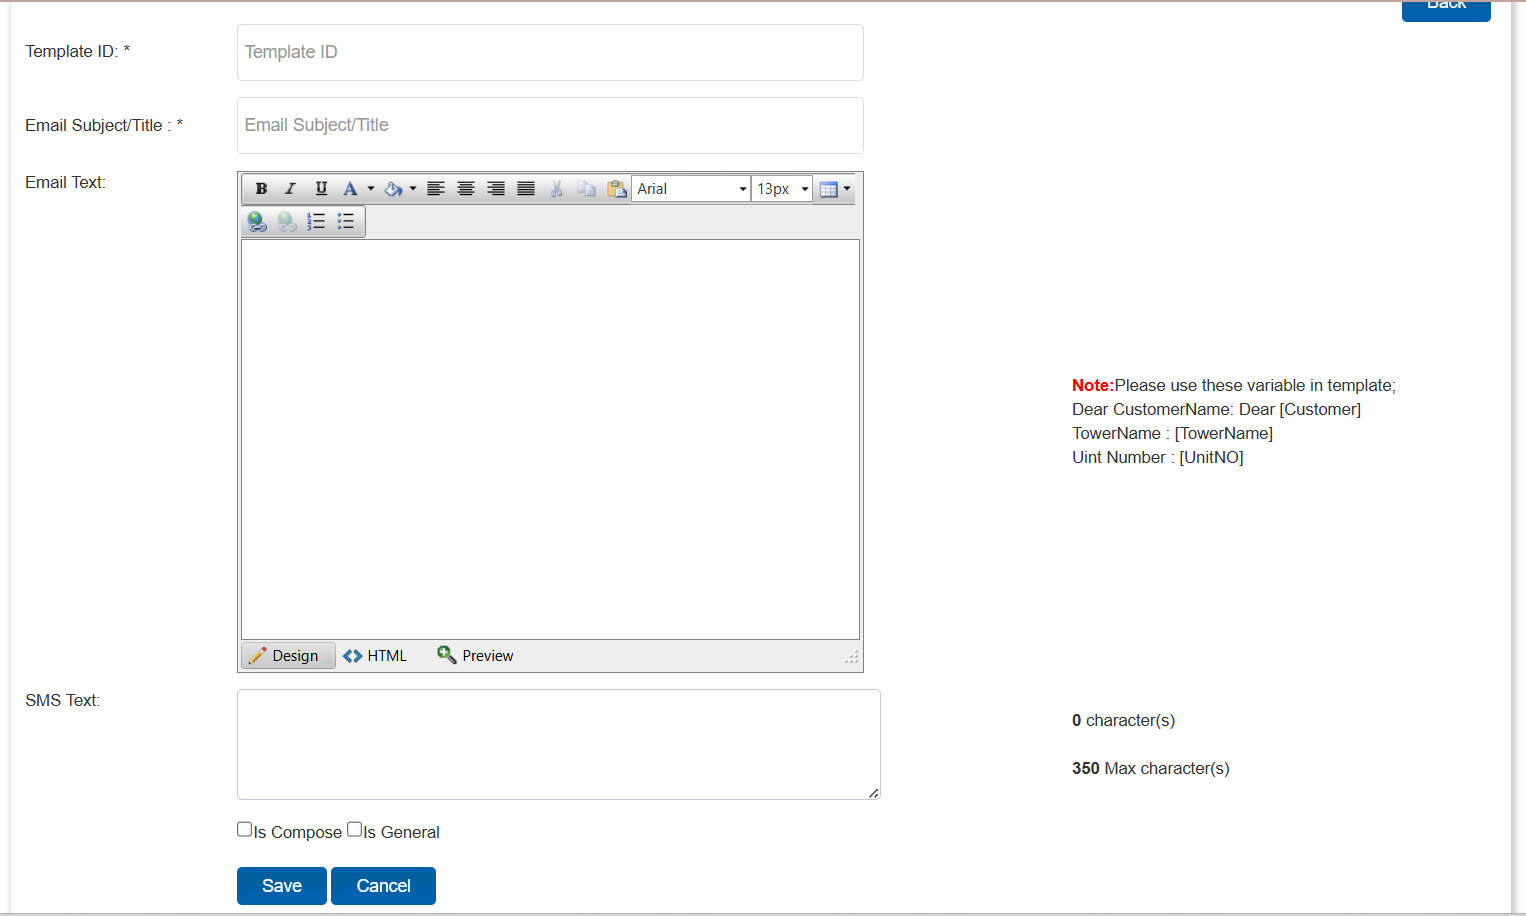Justify the email text

[526, 189]
